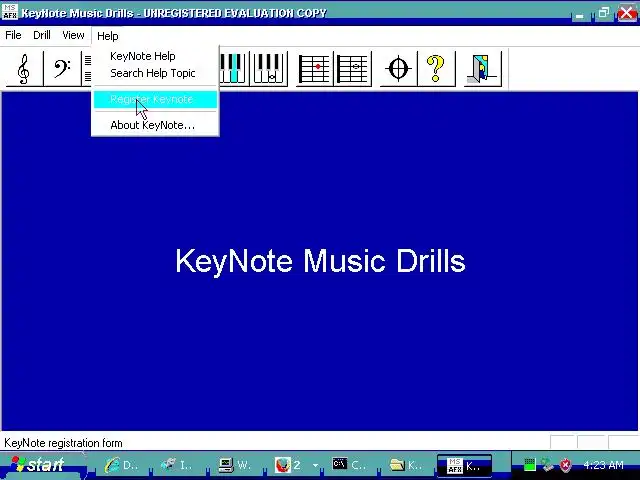Click the green tray icon

click(x=529, y=464)
